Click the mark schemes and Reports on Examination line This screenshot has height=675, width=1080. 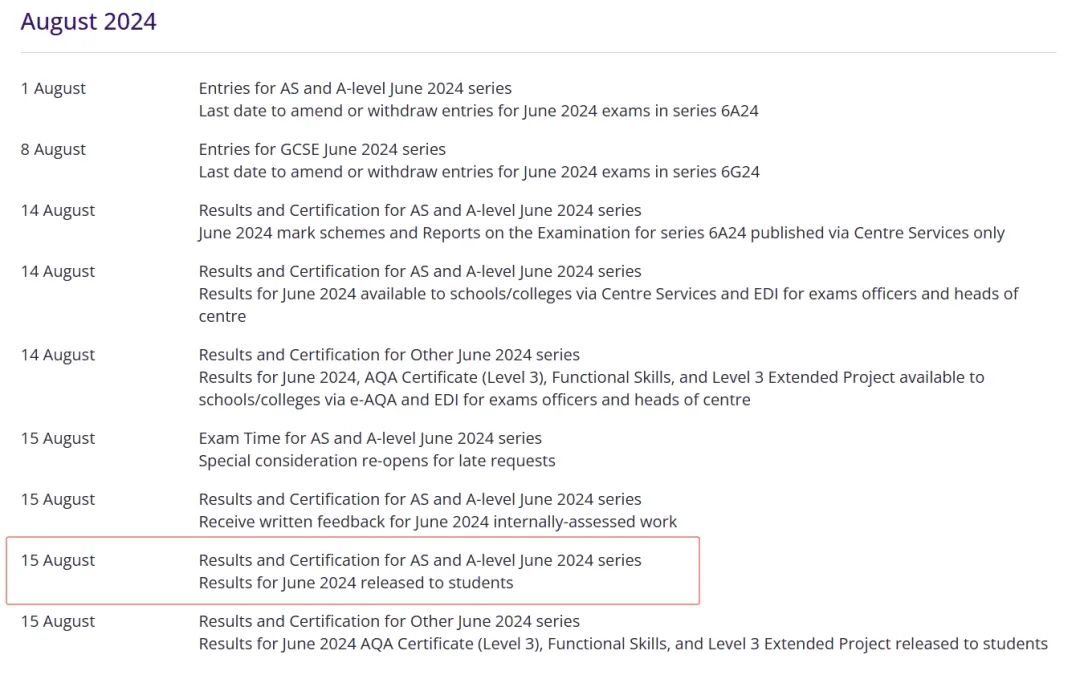601,233
